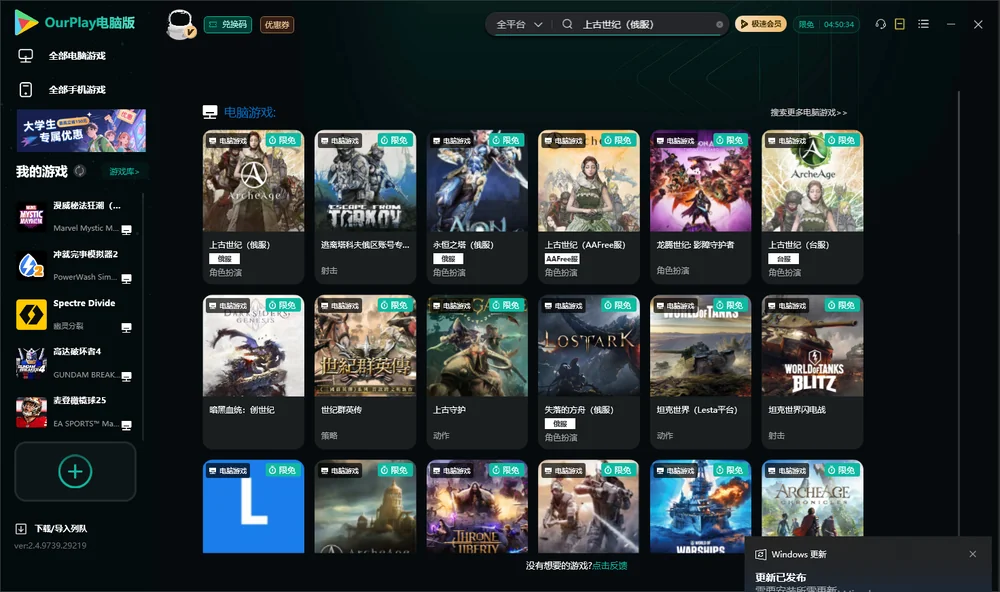Open the 上古世纪 (AAFree服) card
Image resolution: width=1000 pixels, height=592 pixels.
(x=589, y=207)
